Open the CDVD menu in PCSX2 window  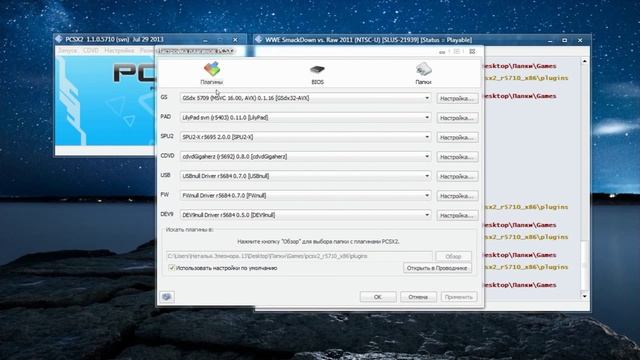[91, 51]
